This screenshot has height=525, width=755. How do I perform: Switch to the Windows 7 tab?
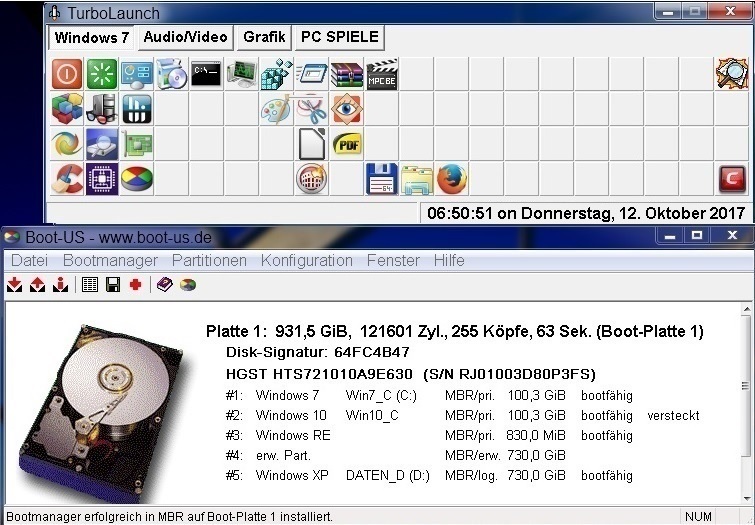pyautogui.click(x=91, y=38)
